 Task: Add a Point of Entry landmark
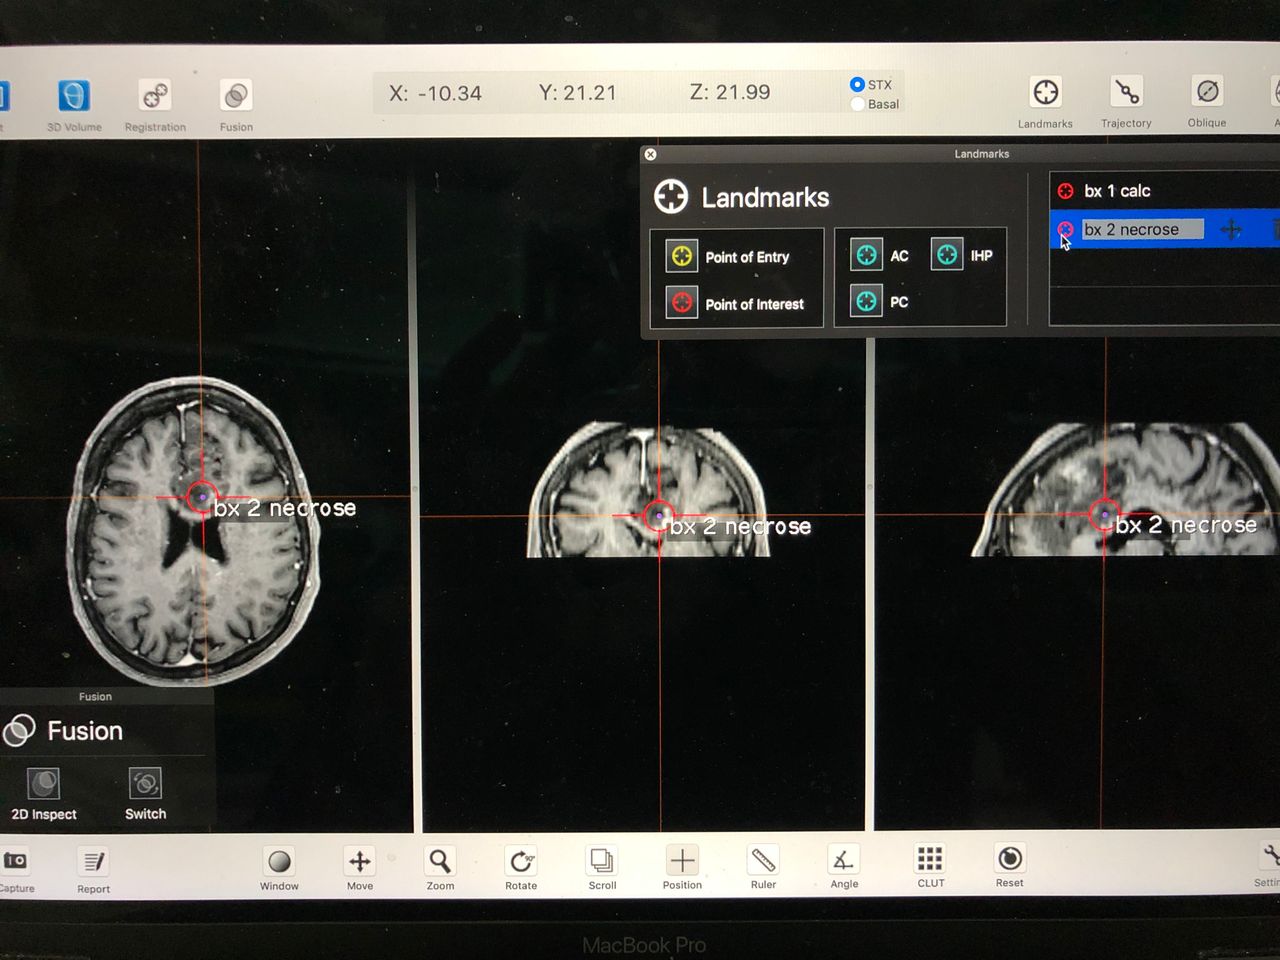[682, 256]
